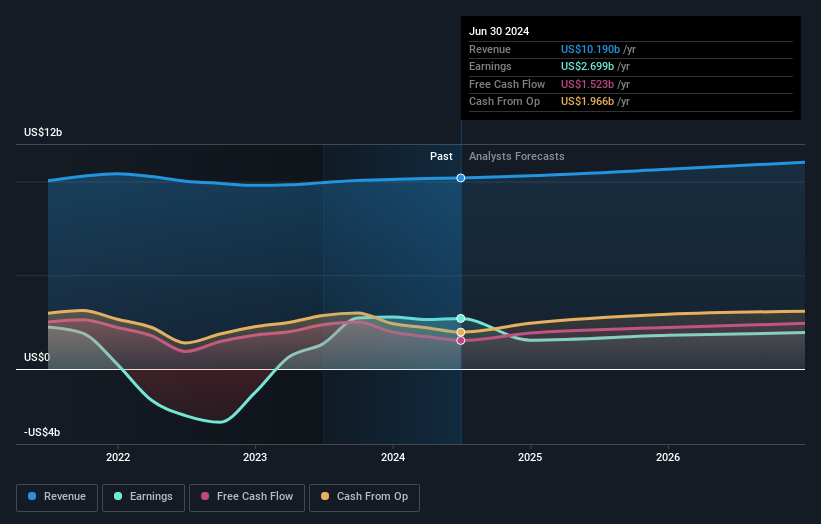Click the Free Cash Flow data point marker
This screenshot has width=821, height=524.
pos(461,340)
